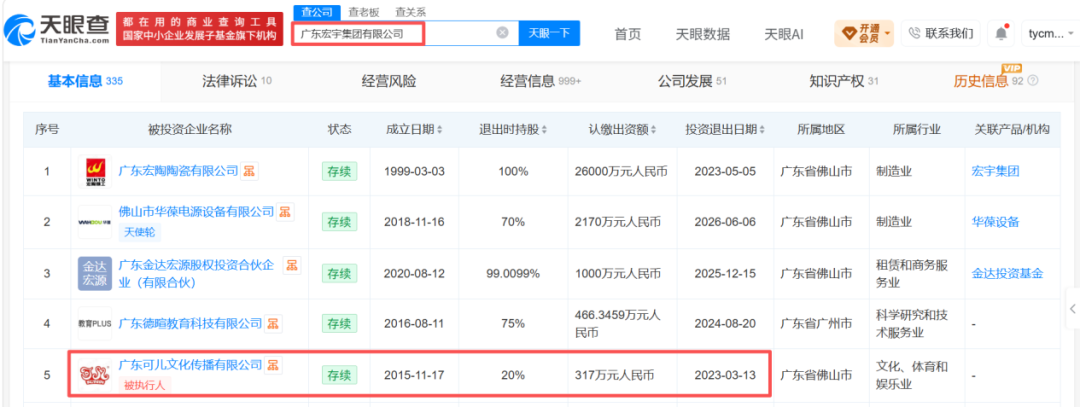Select the date 2026-06-06
The height and width of the screenshot is (407, 1080).
click(x=724, y=222)
